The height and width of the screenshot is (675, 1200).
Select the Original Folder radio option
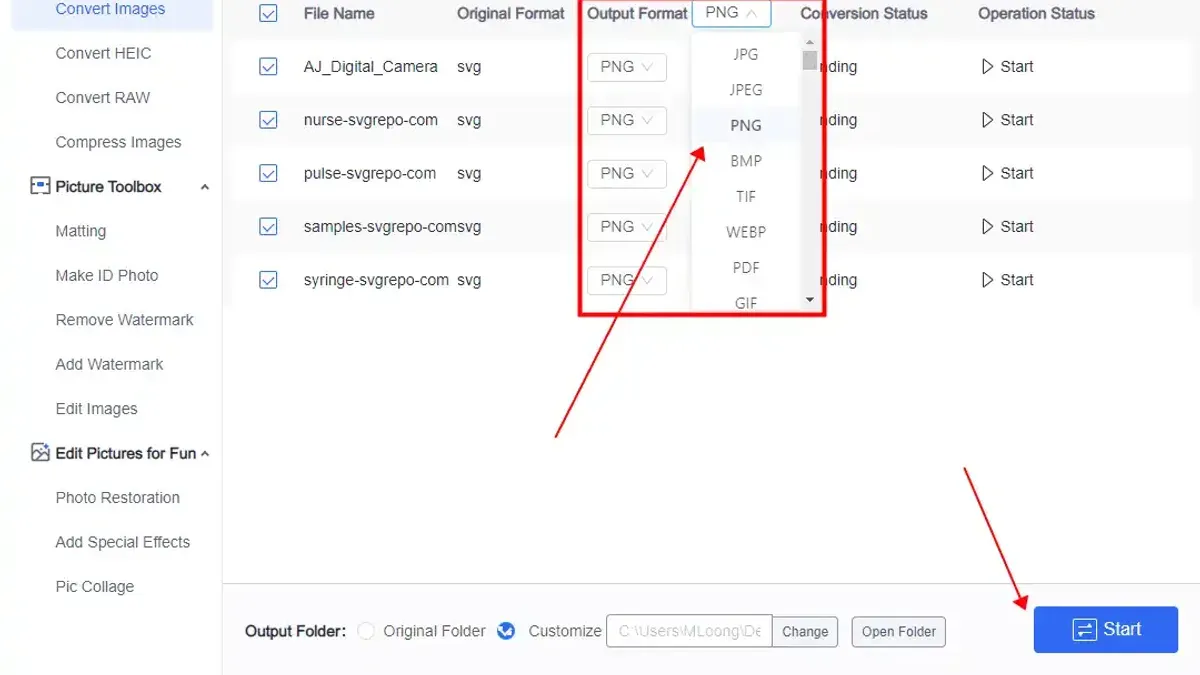point(366,631)
